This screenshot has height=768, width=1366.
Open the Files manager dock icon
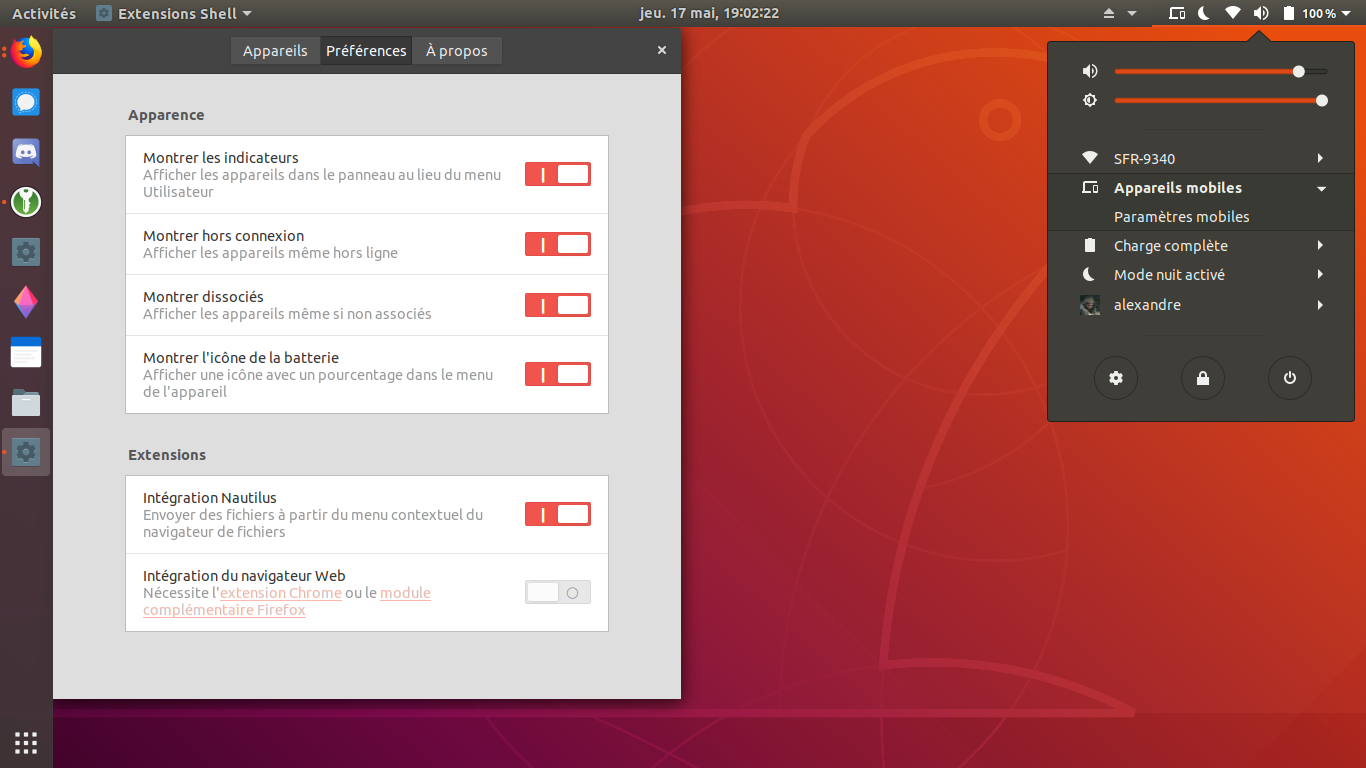27,402
